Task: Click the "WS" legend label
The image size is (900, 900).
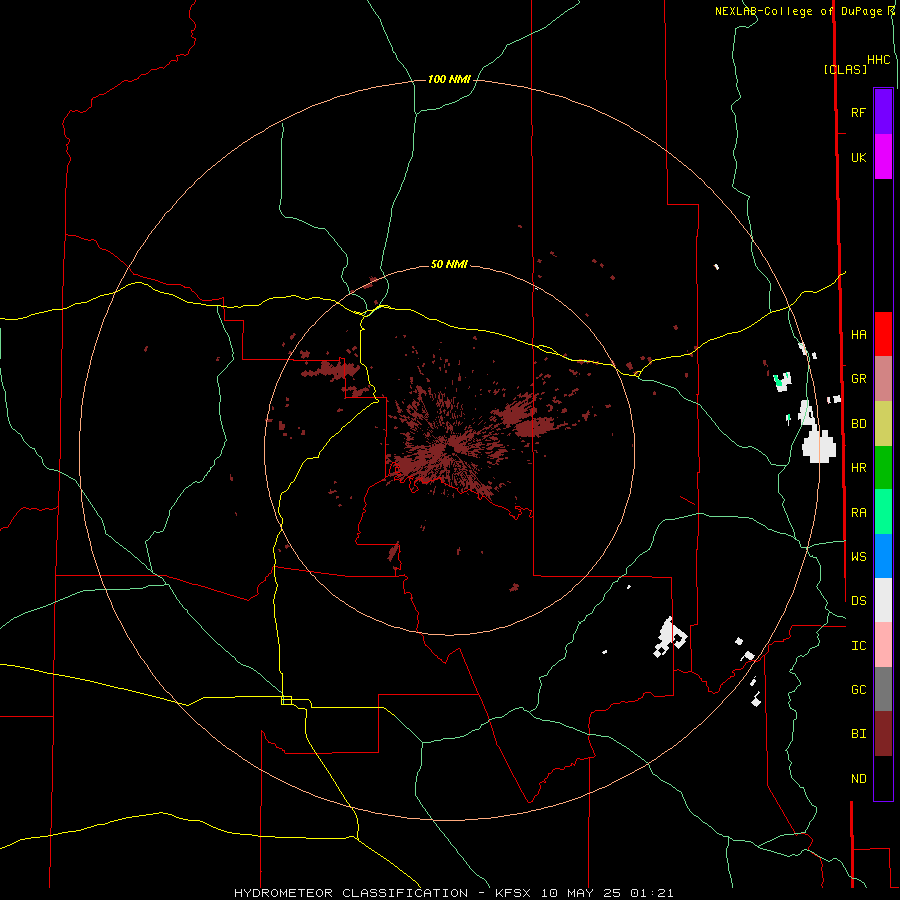Action: click(x=858, y=557)
